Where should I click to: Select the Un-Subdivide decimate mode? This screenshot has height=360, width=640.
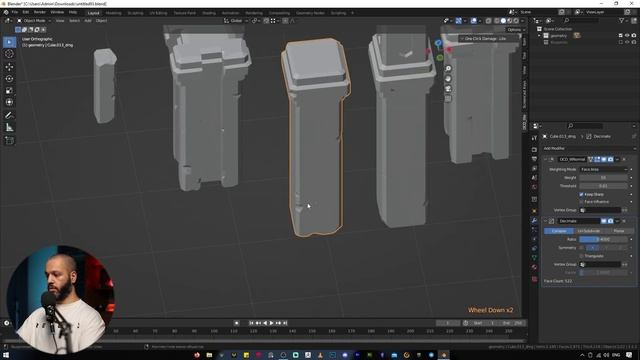[x=589, y=231]
